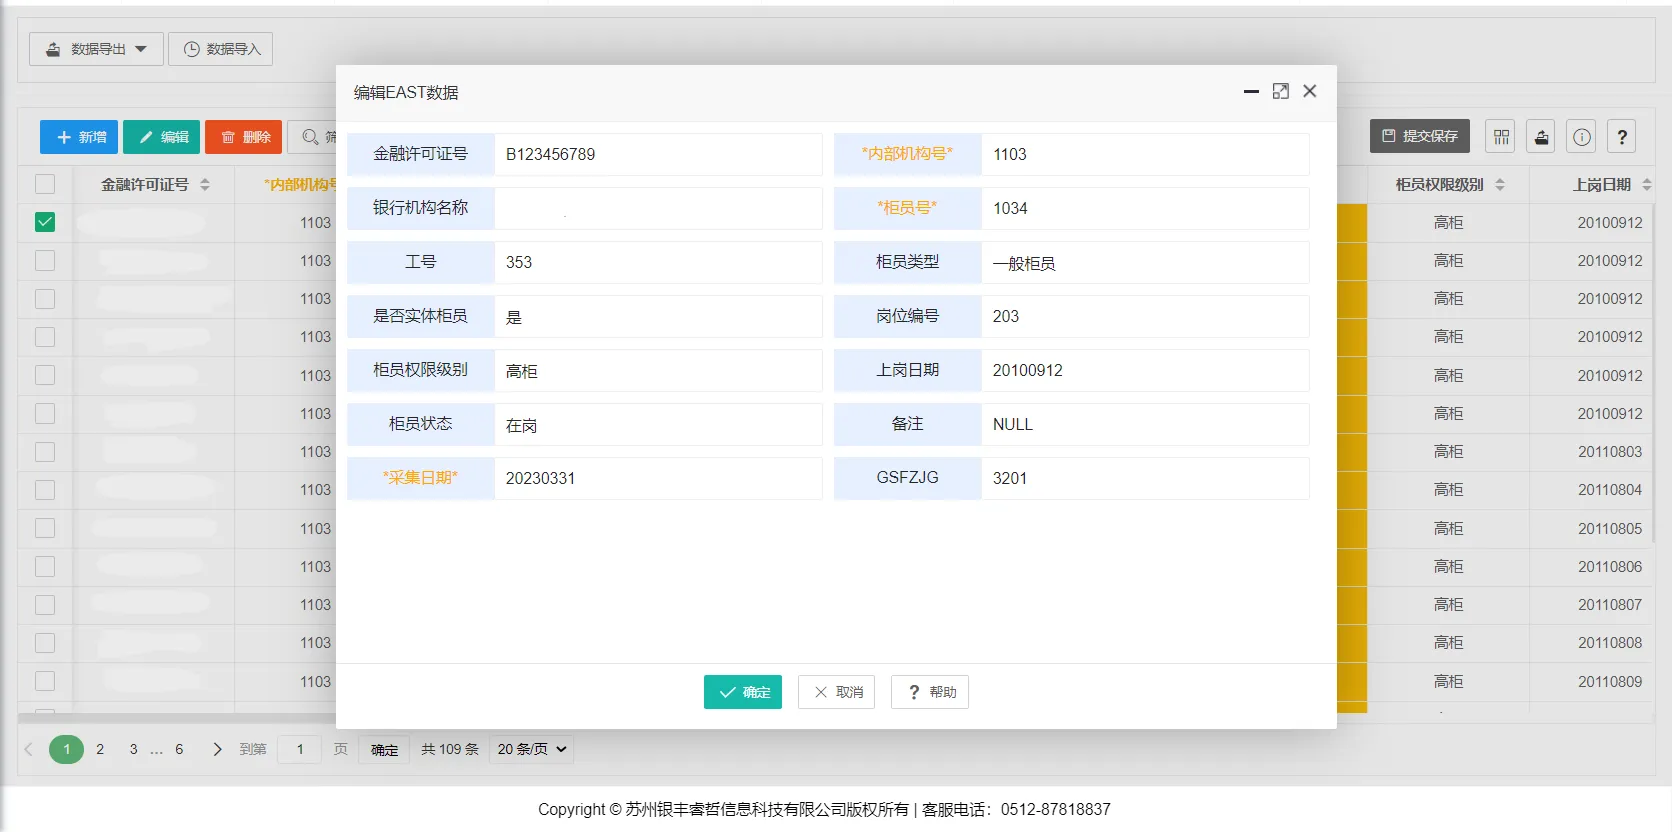Go to next page with right chevron
This screenshot has width=1672, height=832.
pos(217,749)
